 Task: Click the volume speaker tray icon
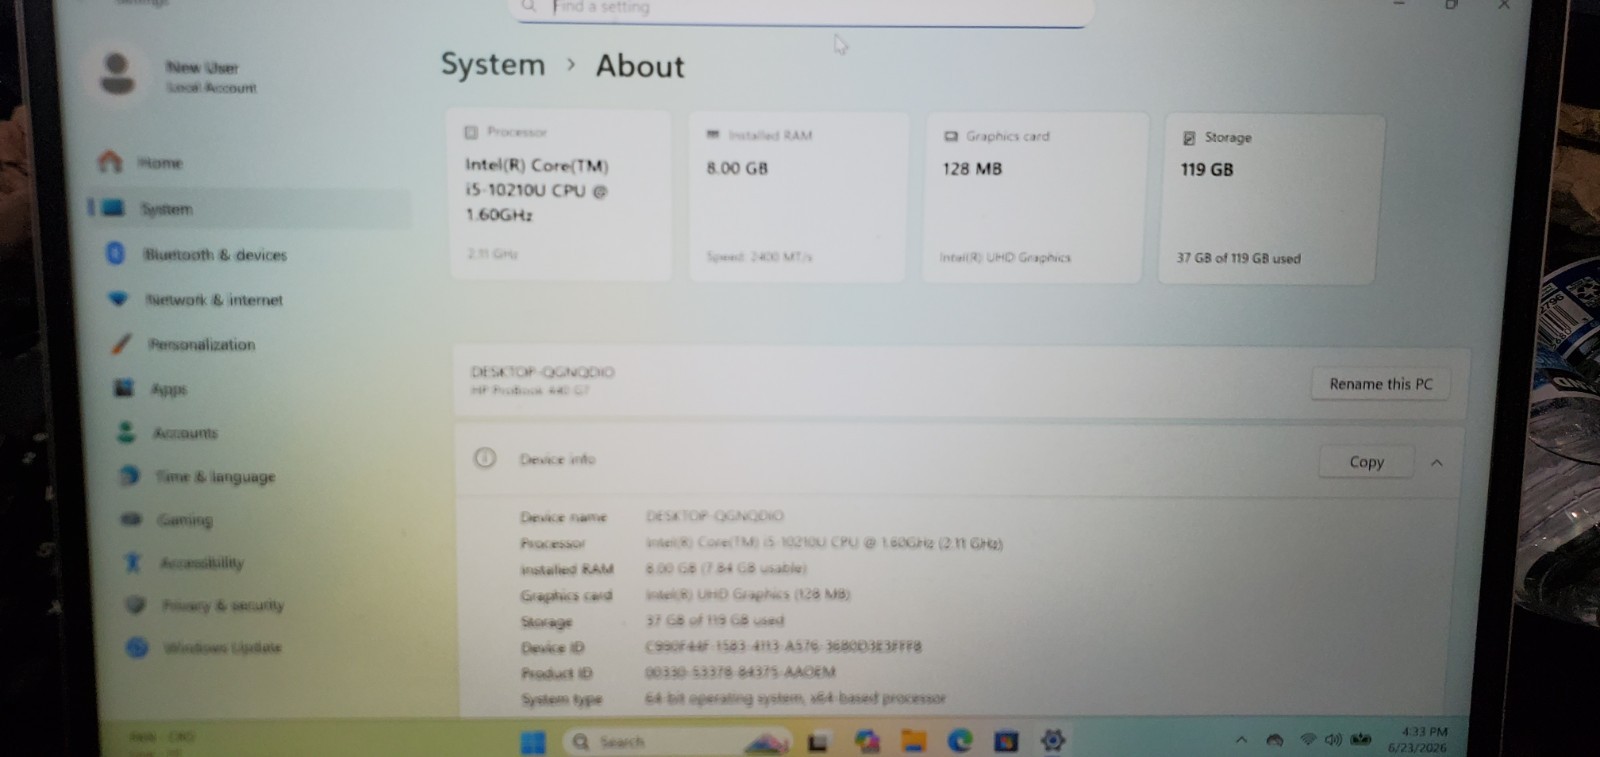click(x=1333, y=740)
